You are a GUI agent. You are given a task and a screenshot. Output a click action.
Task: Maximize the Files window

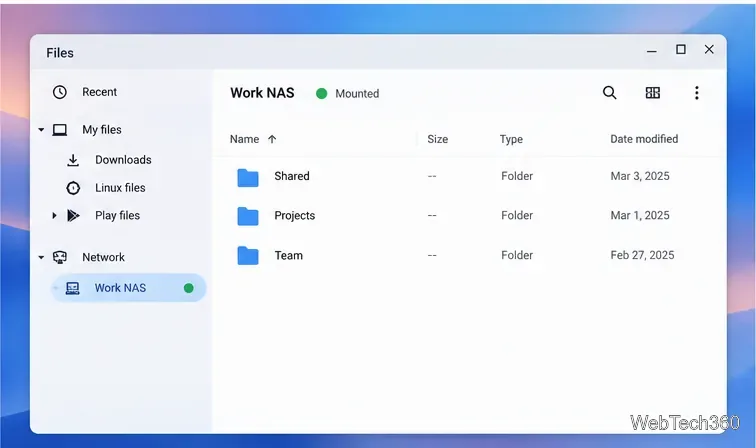681,49
